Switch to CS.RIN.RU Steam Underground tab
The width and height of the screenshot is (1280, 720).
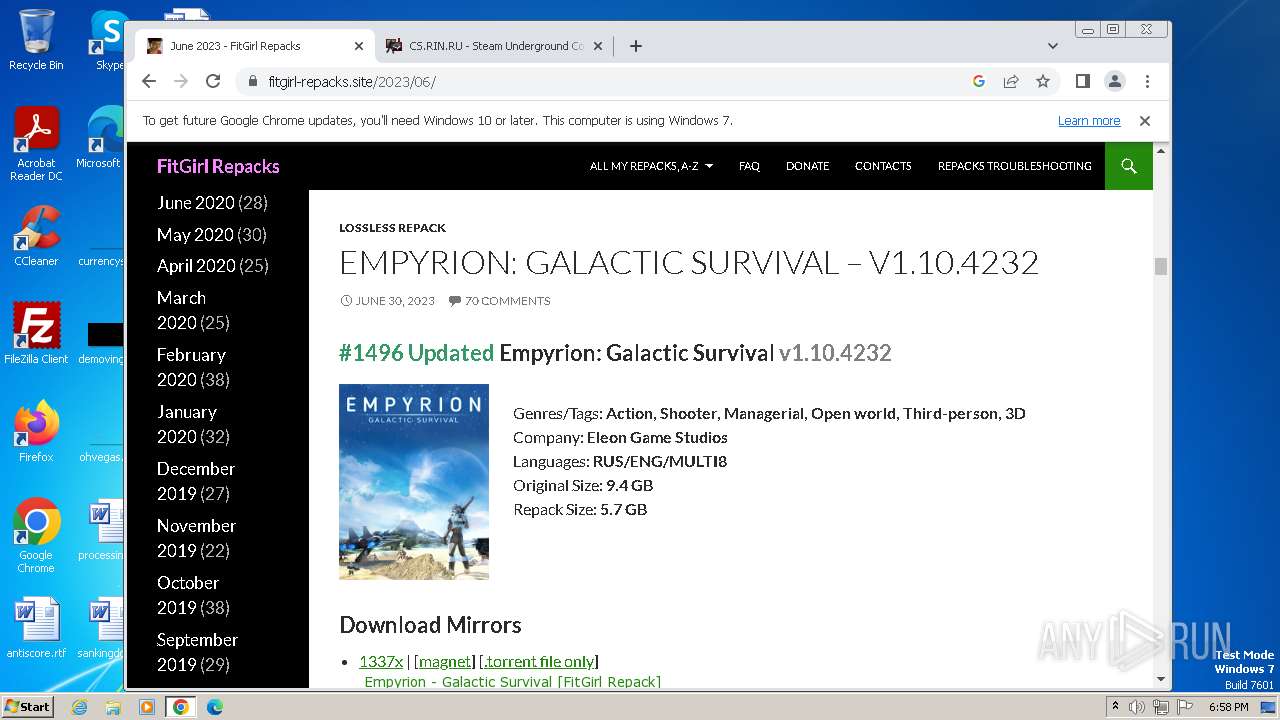pyautogui.click(x=495, y=46)
